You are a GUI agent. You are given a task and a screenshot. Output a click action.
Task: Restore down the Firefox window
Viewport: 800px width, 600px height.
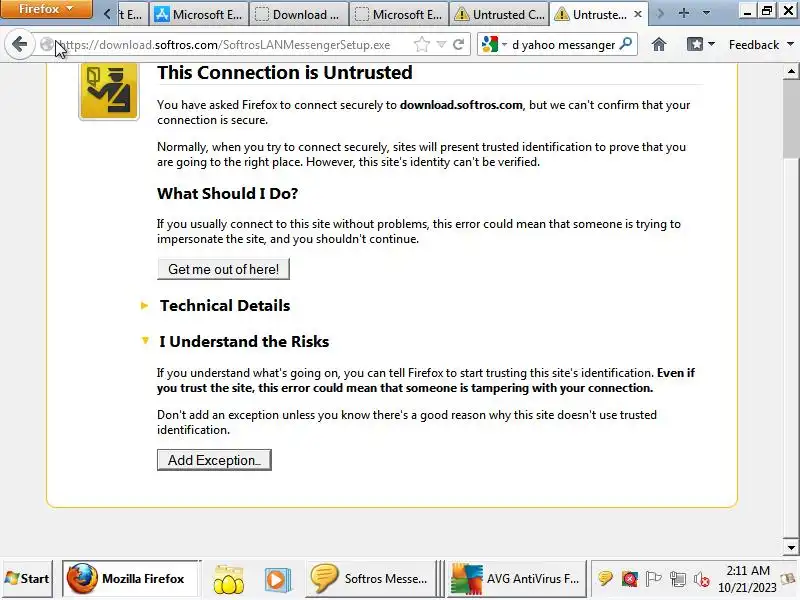767,11
